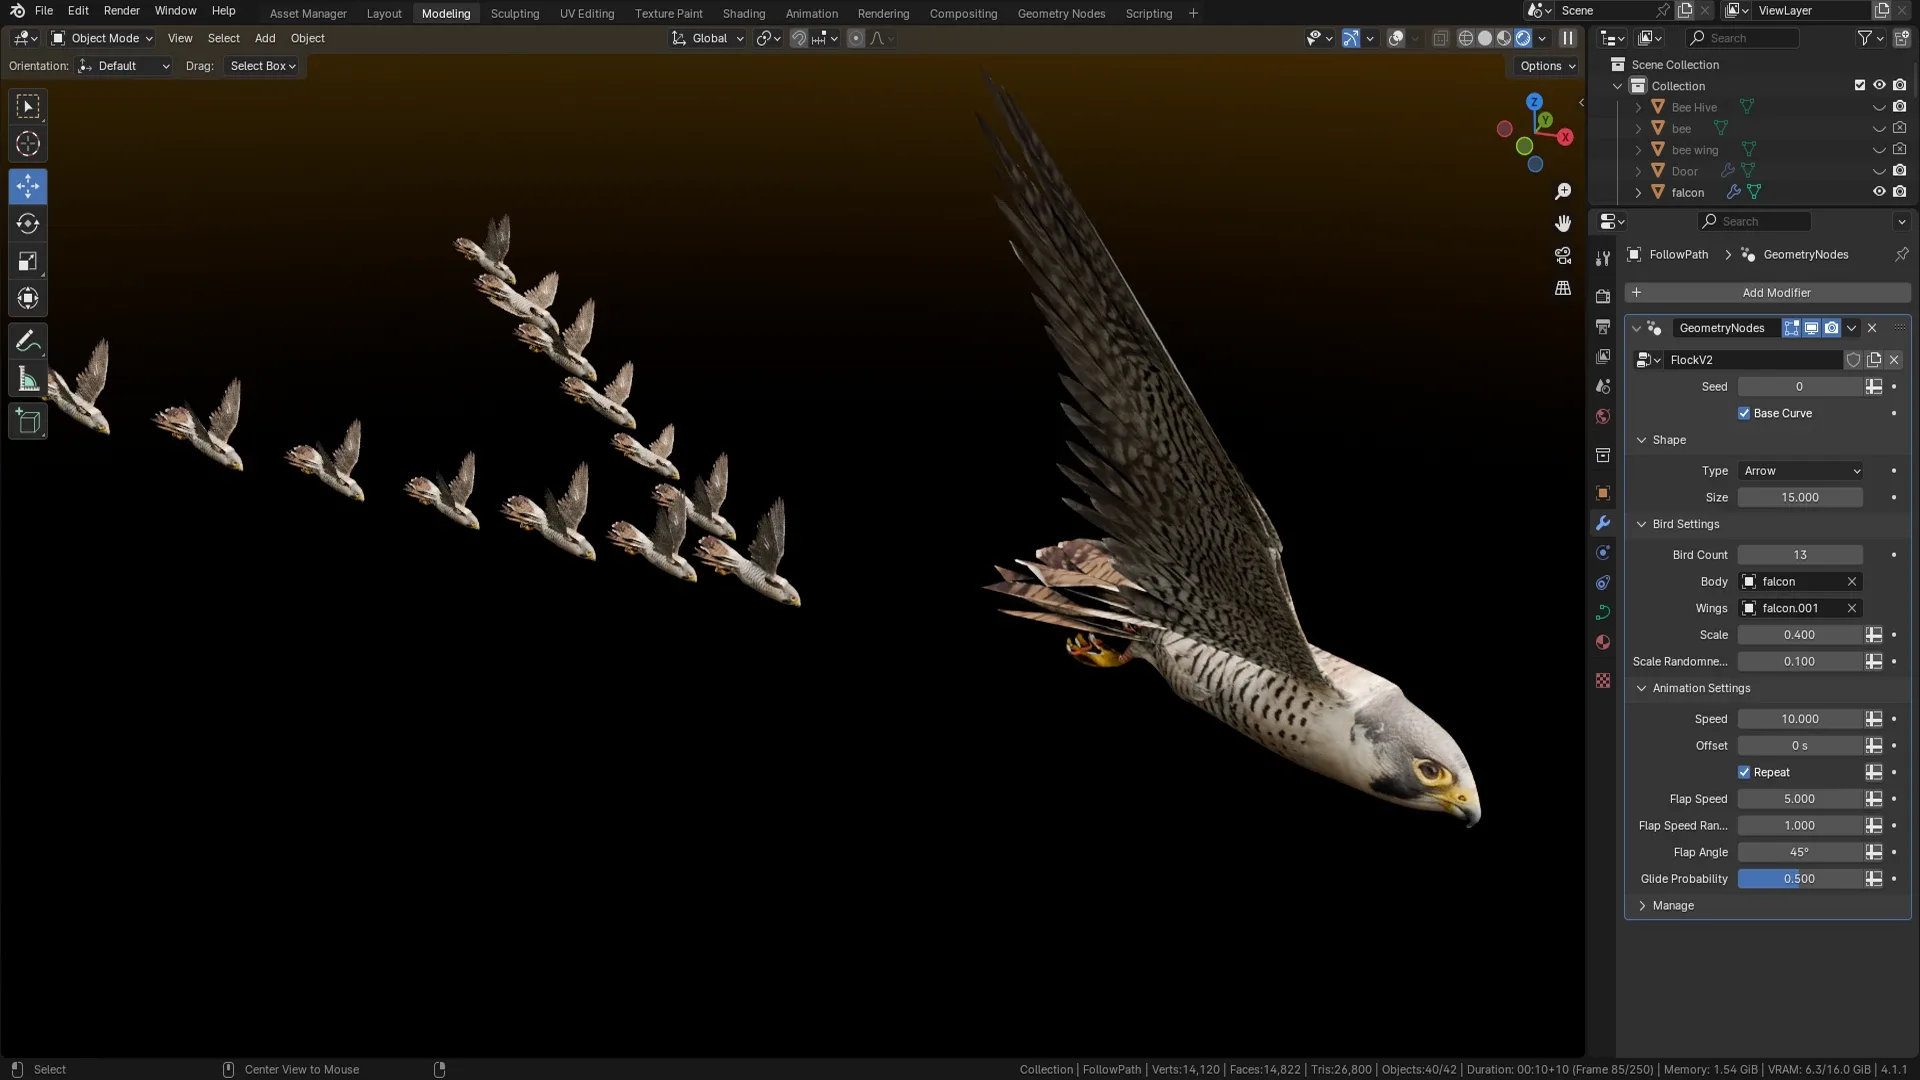Select the Measure tool
1920x1080 pixels.
28,379
